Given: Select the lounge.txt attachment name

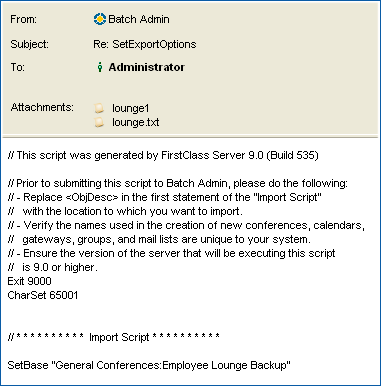Looking at the screenshot, I should [x=135, y=122].
